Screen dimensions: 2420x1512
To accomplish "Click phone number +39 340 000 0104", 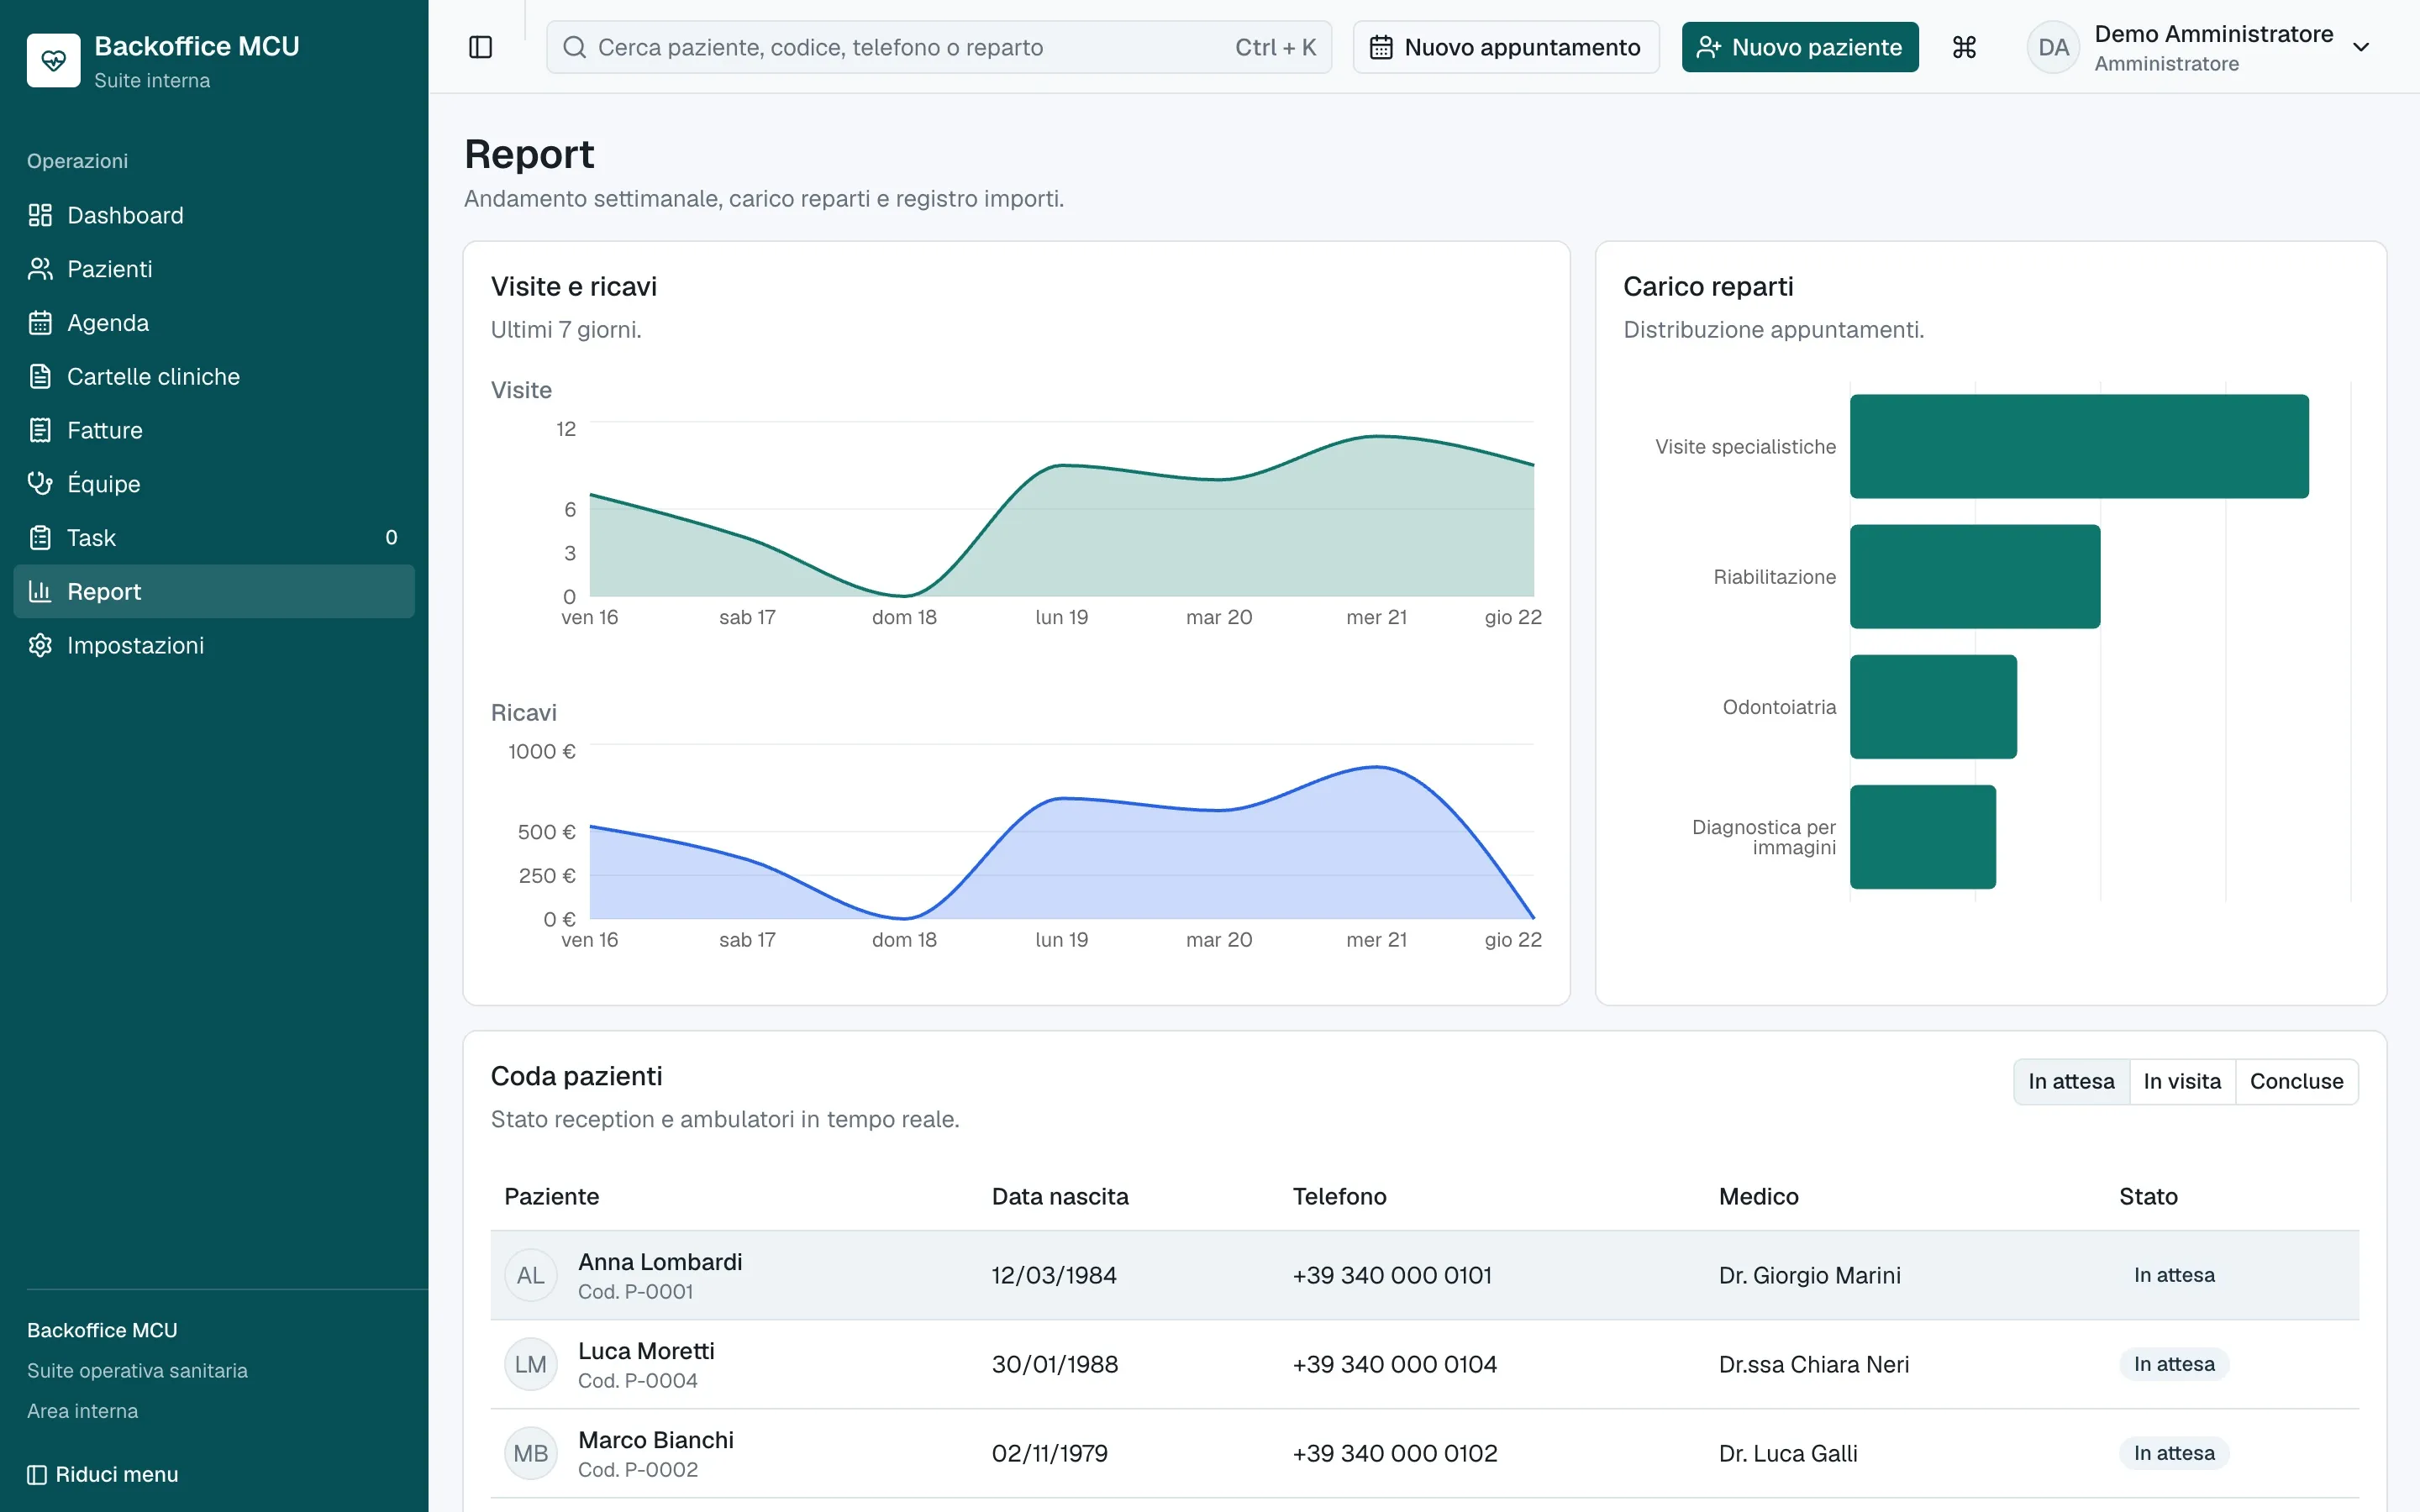I will coord(1394,1364).
